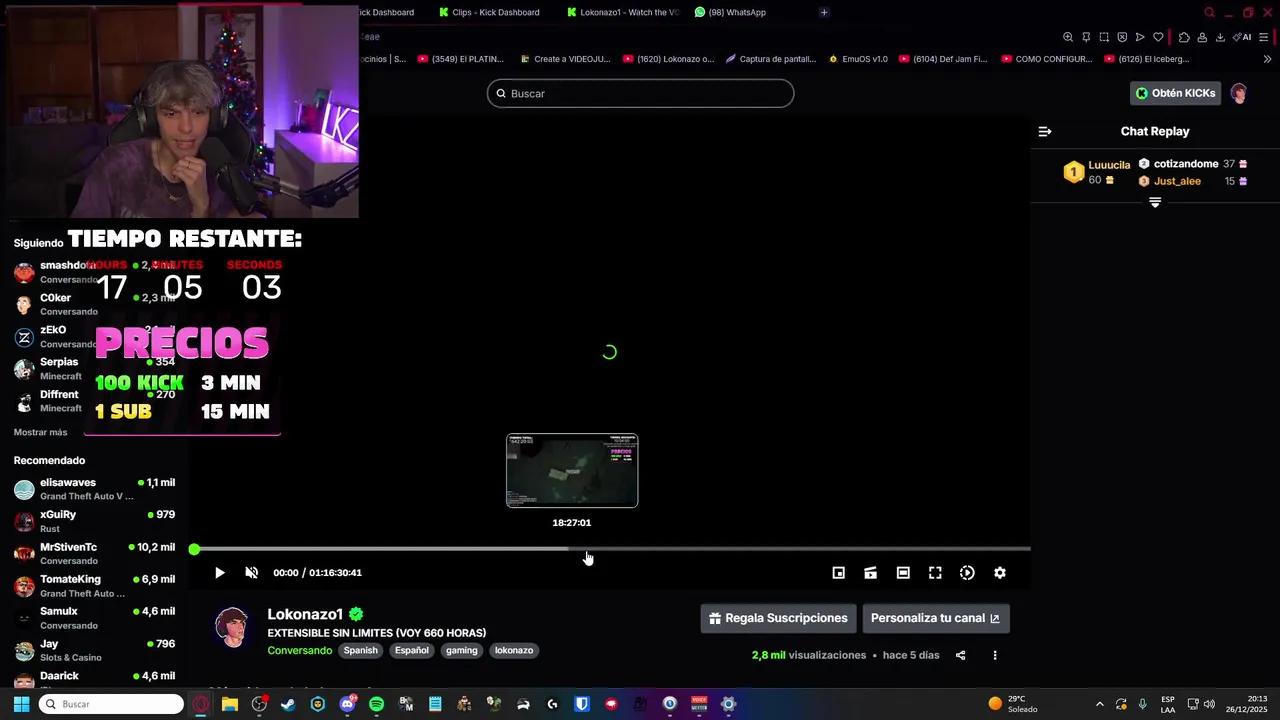Open the browser easy setup menu icon
The height and width of the screenshot is (720, 1280).
click(1264, 37)
